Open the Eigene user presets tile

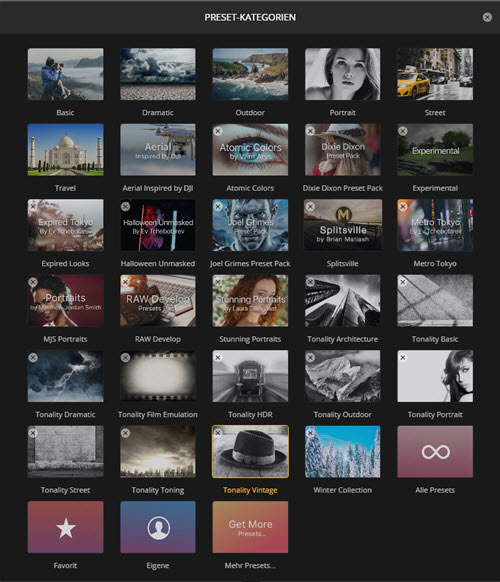158,527
